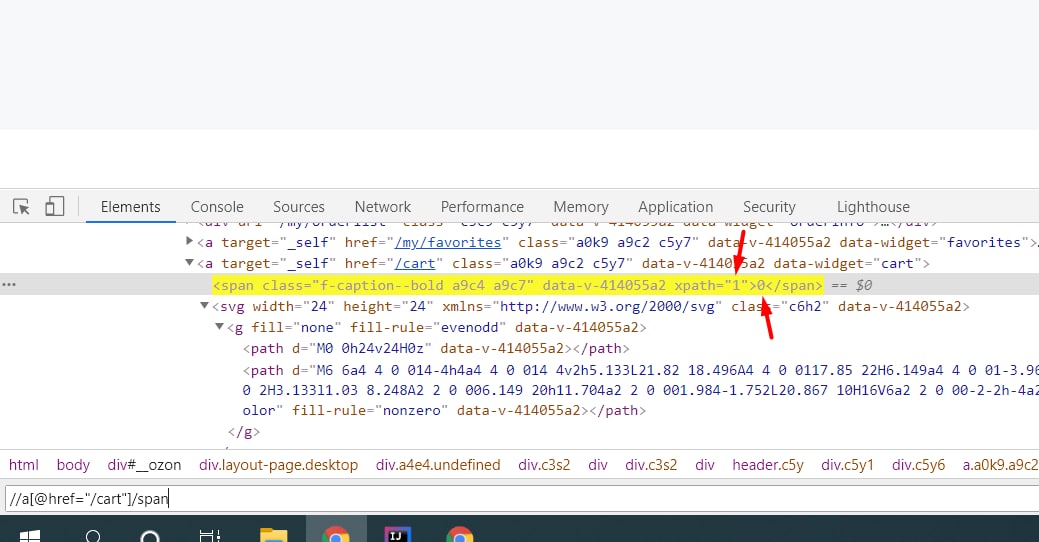The height and width of the screenshot is (542, 1039).
Task: Follow the /cart href link
Action: pos(415,264)
